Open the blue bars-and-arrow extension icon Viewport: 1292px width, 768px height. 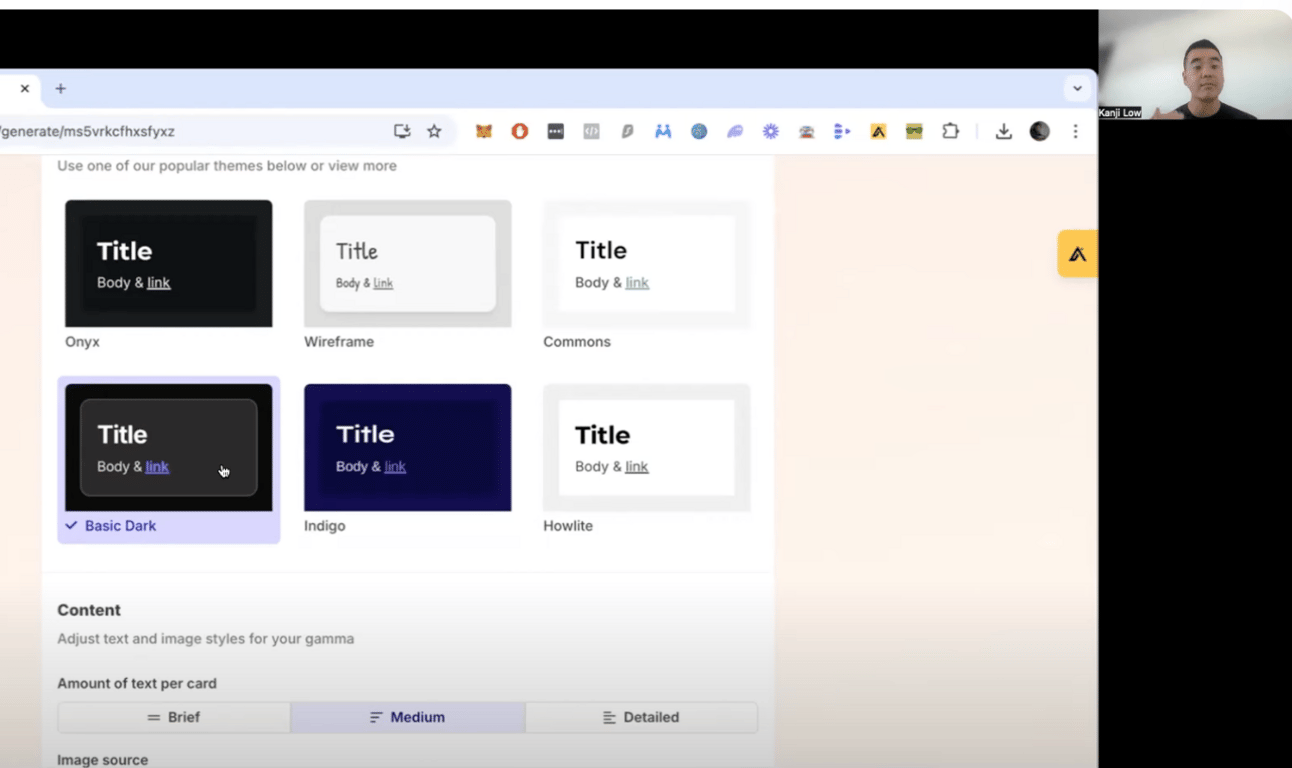tap(842, 131)
